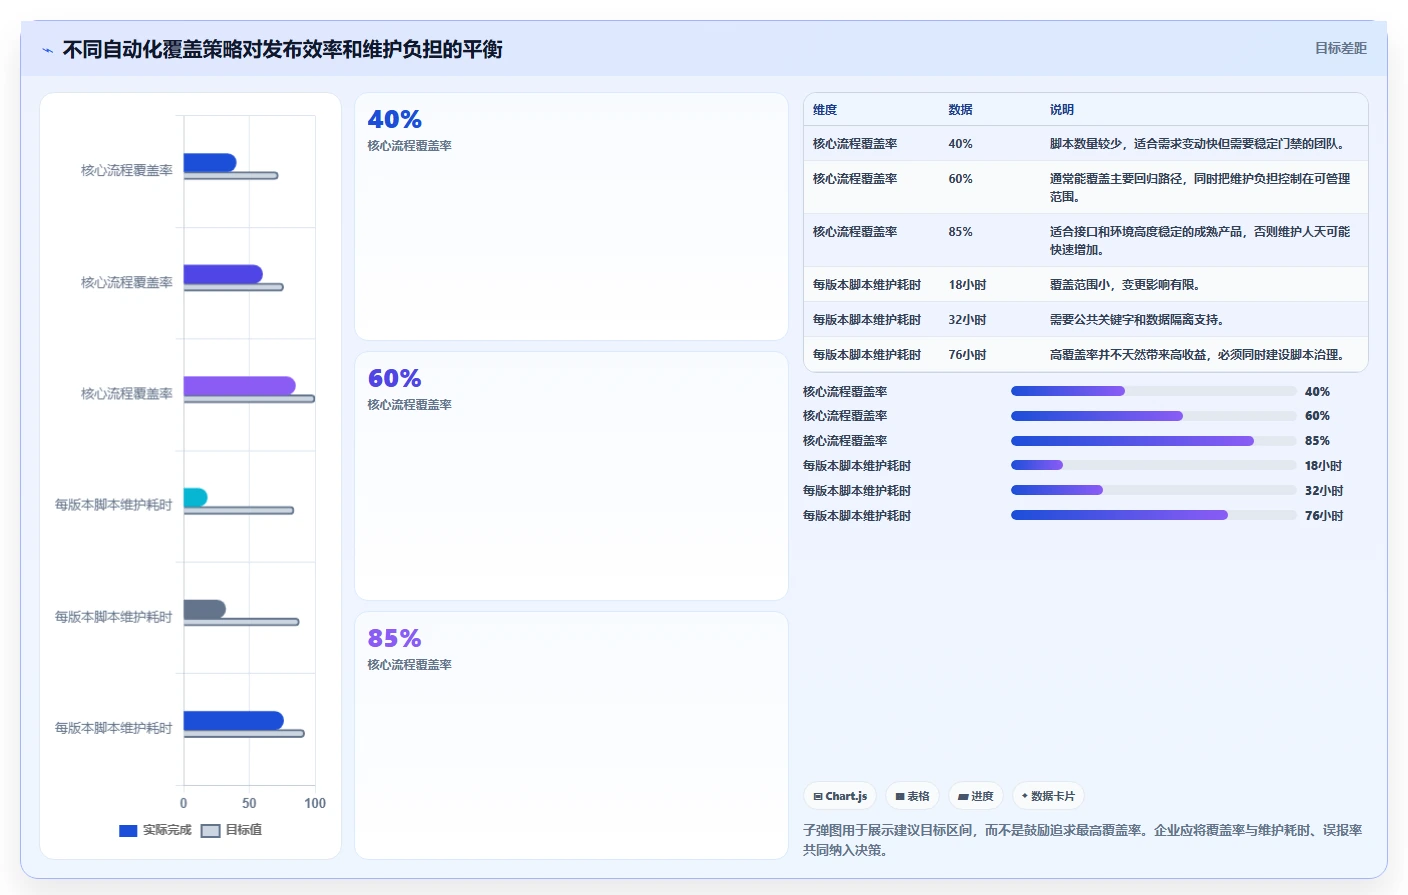
Task: Click the 85% value in the third data card
Action: (394, 638)
